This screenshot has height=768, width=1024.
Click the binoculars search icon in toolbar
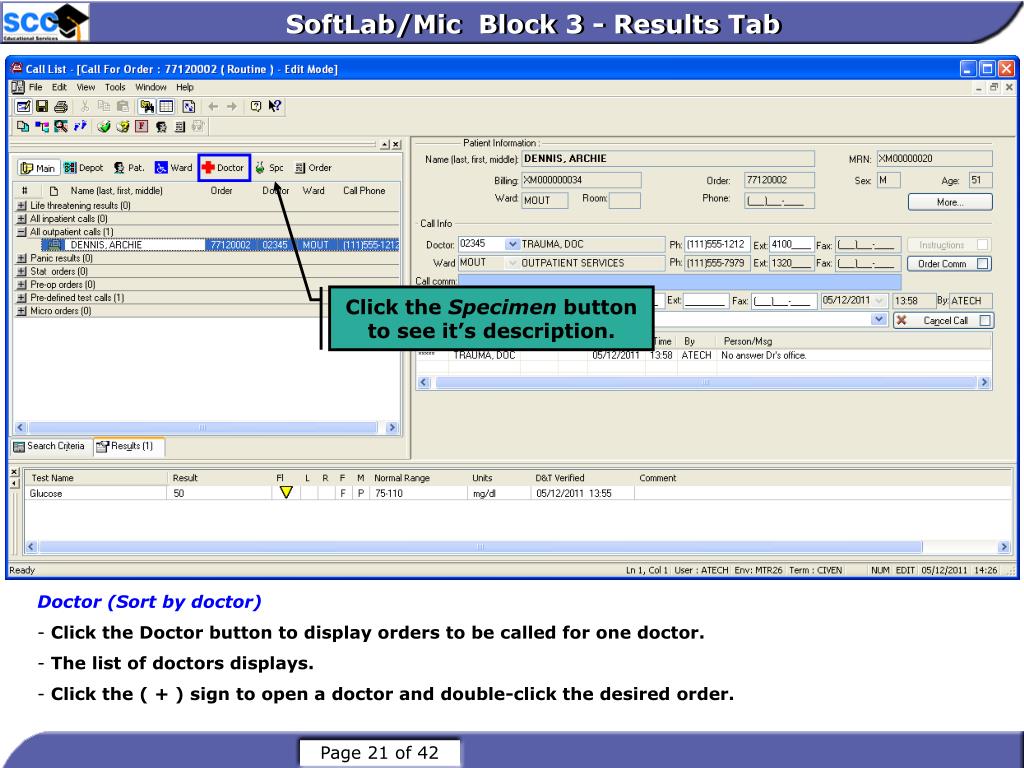tap(147, 106)
